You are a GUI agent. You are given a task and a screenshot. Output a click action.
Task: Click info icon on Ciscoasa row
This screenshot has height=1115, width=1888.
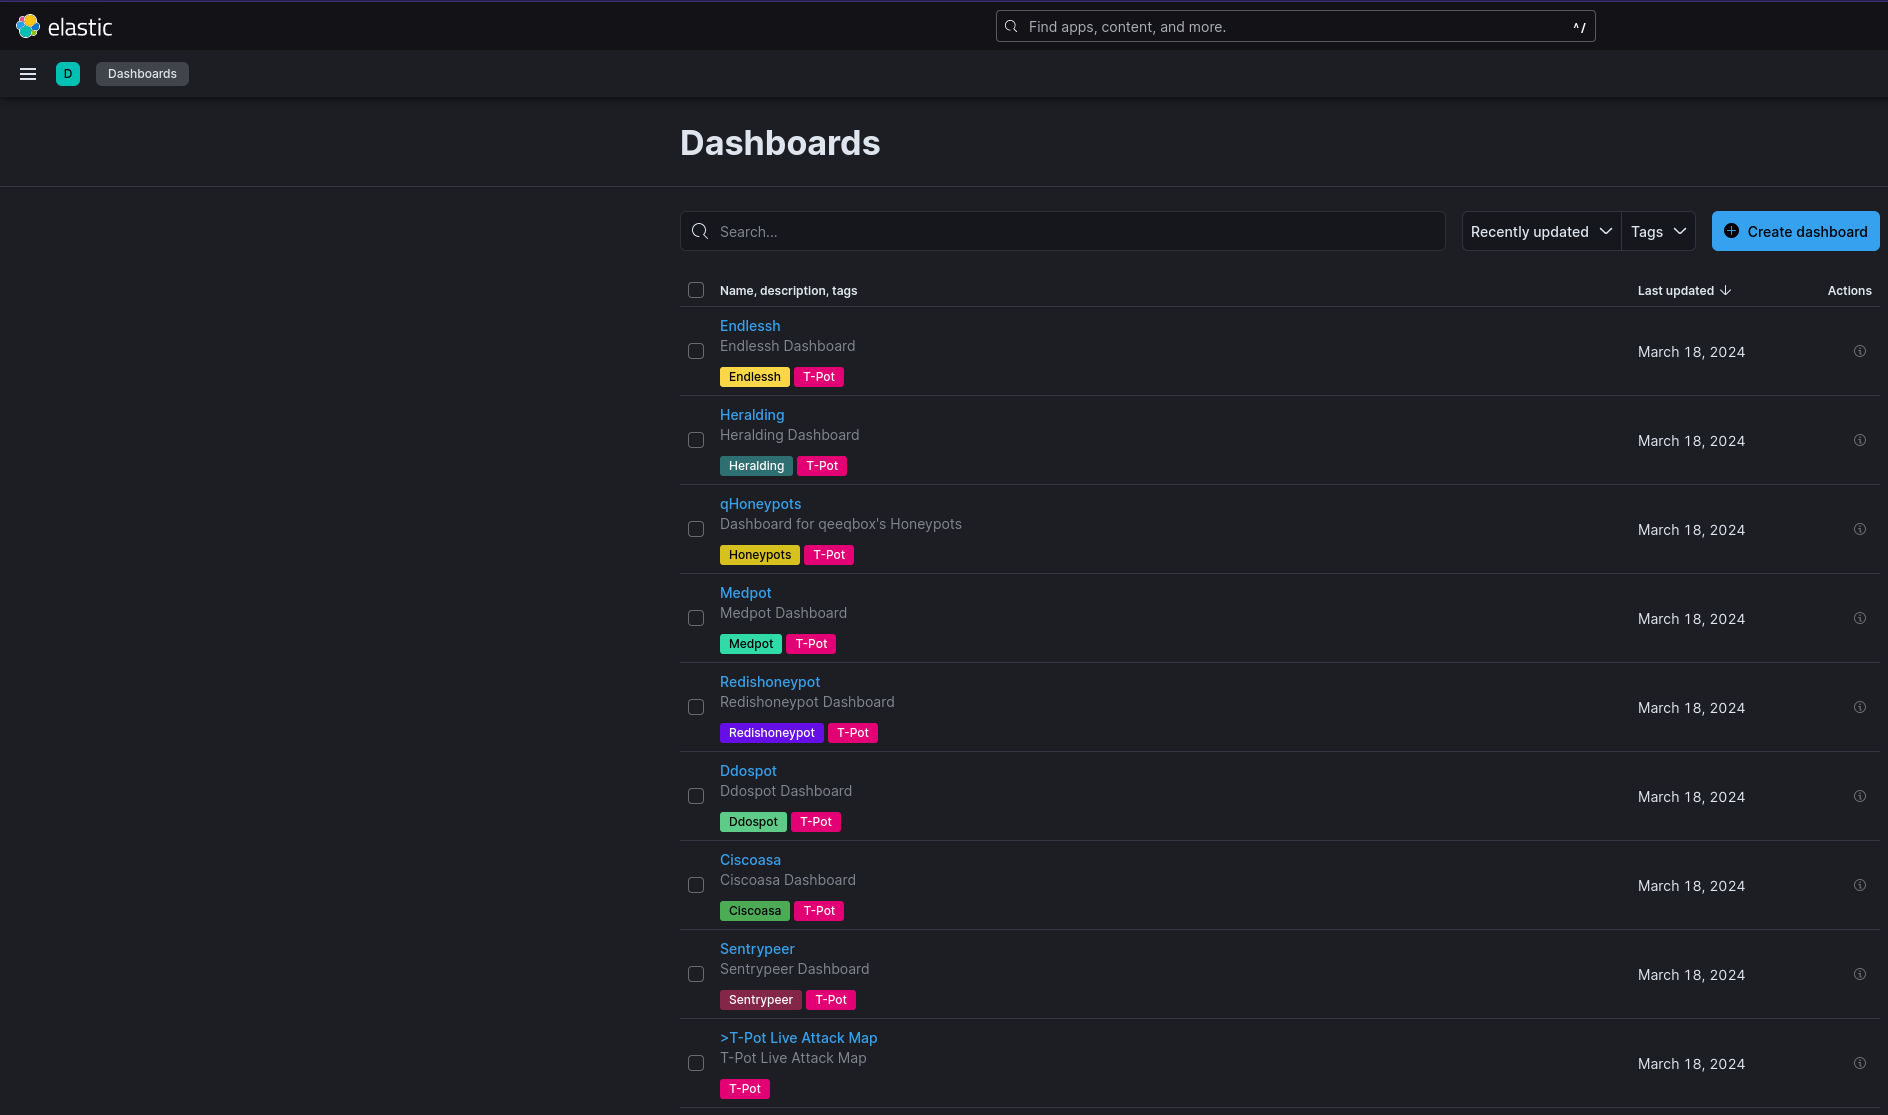tap(1859, 886)
